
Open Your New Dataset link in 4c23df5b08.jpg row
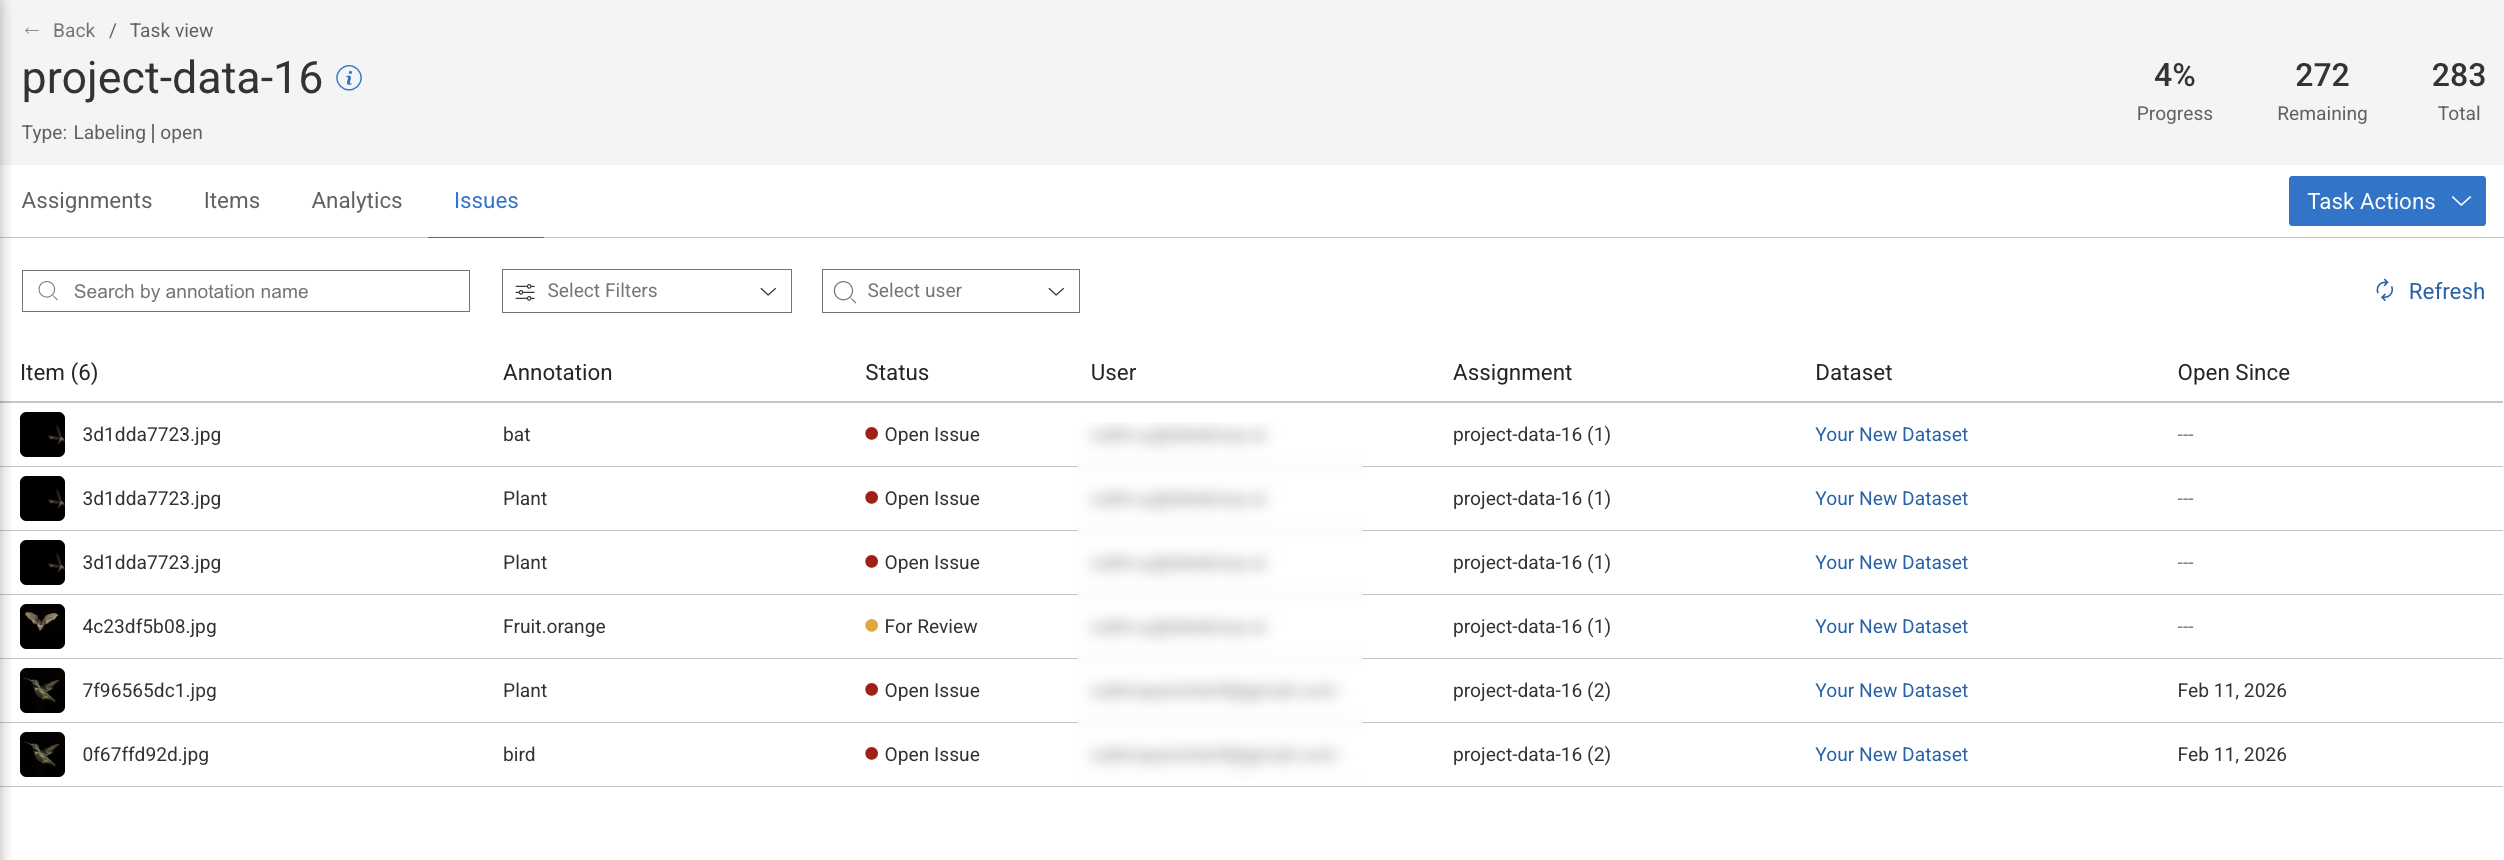(1891, 627)
